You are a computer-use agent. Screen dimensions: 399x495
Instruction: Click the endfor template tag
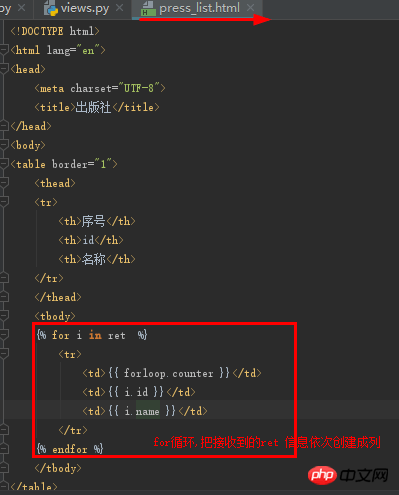pos(70,449)
